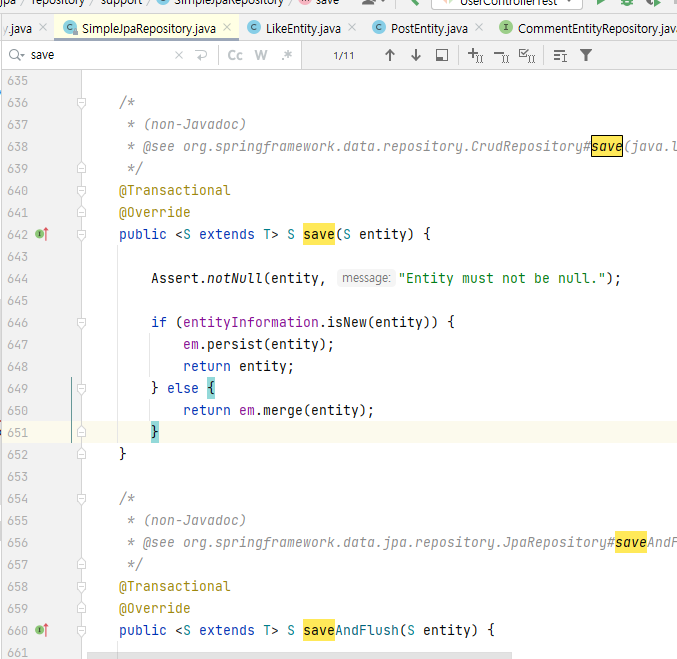Click fold end marker at line 651

81,432
